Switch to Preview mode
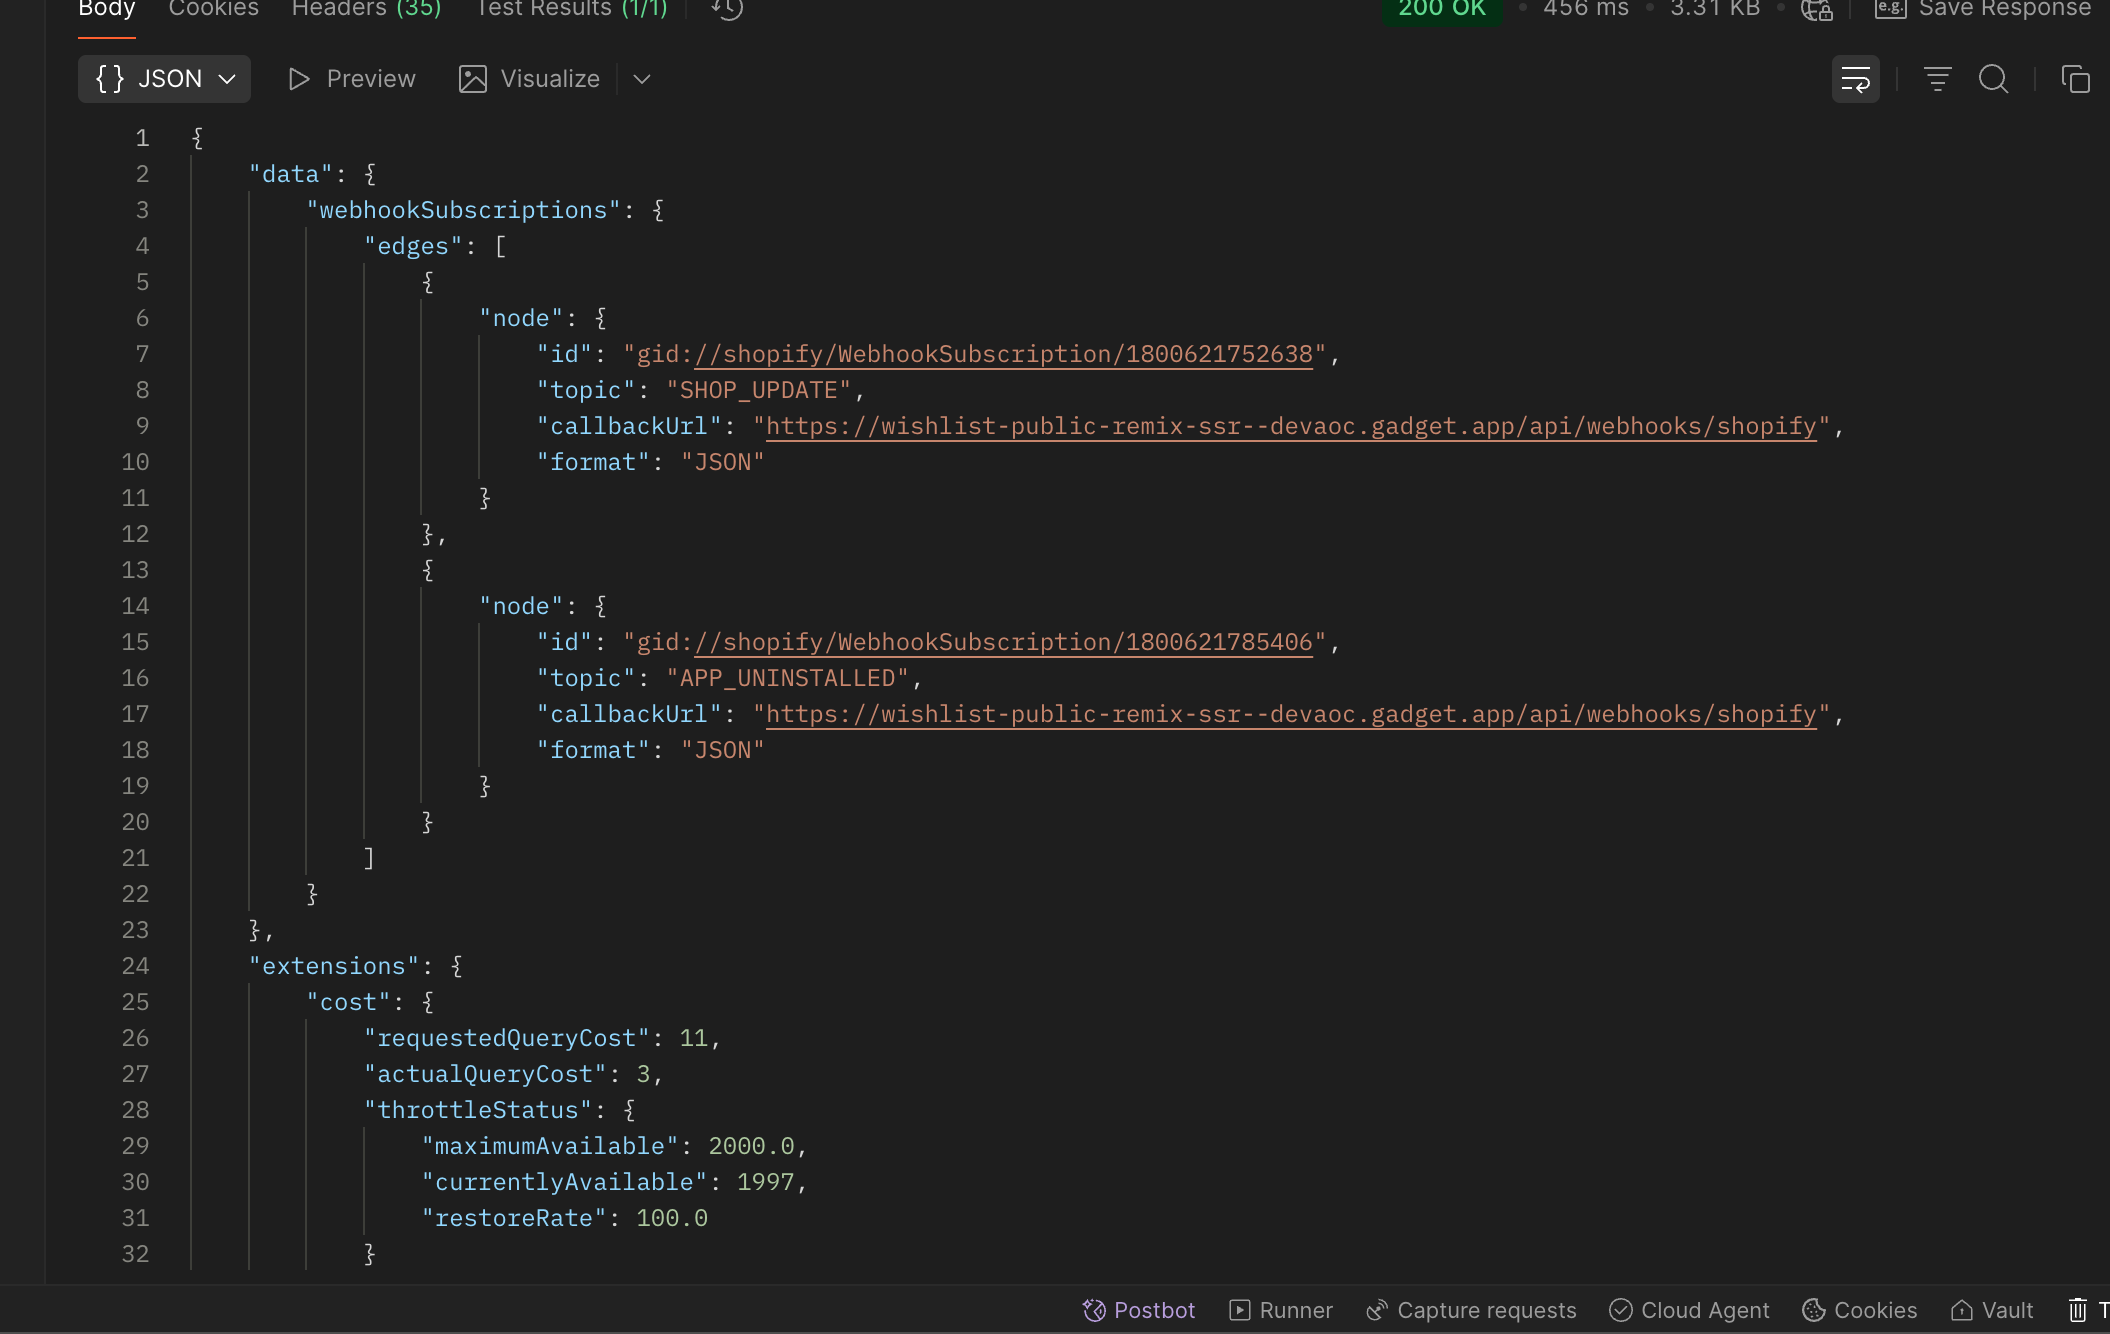Viewport: 2110px width, 1334px height. point(352,79)
